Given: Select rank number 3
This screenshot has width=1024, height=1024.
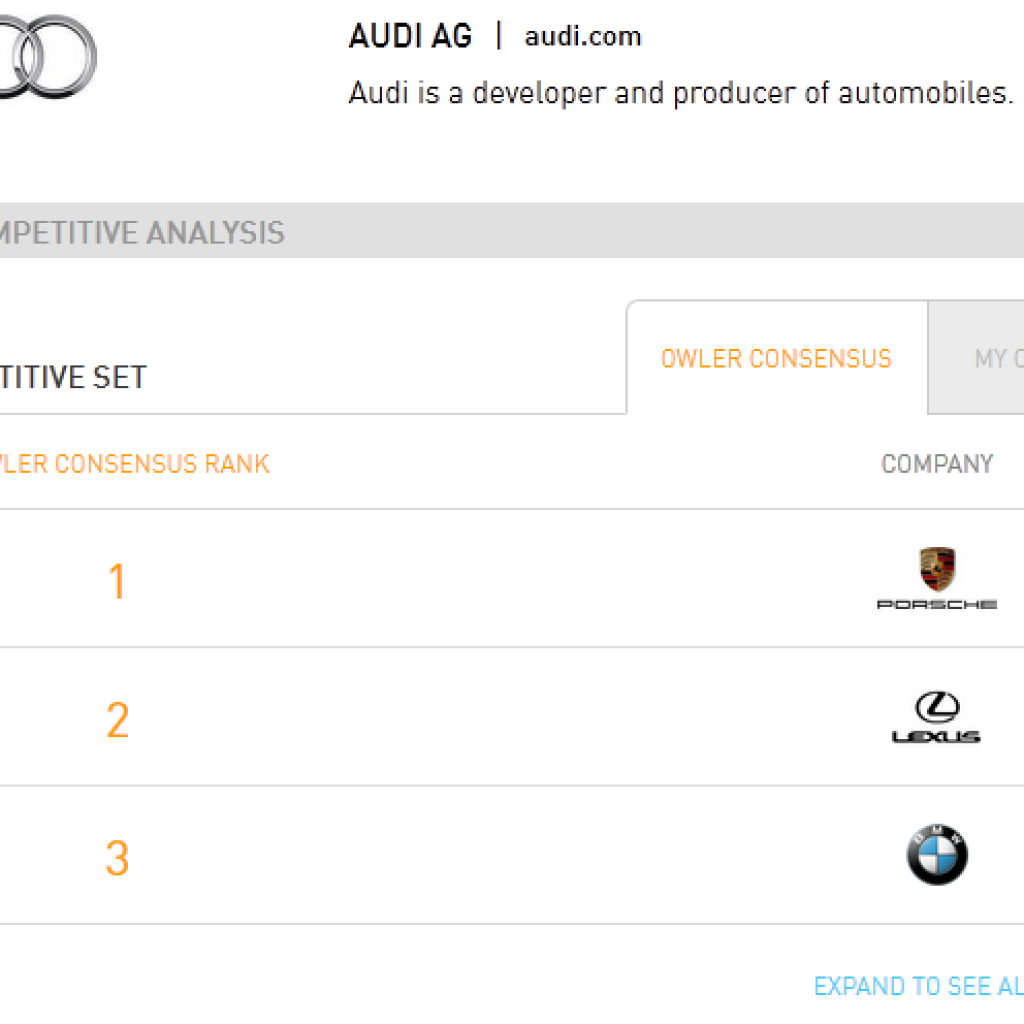Looking at the screenshot, I should (117, 858).
